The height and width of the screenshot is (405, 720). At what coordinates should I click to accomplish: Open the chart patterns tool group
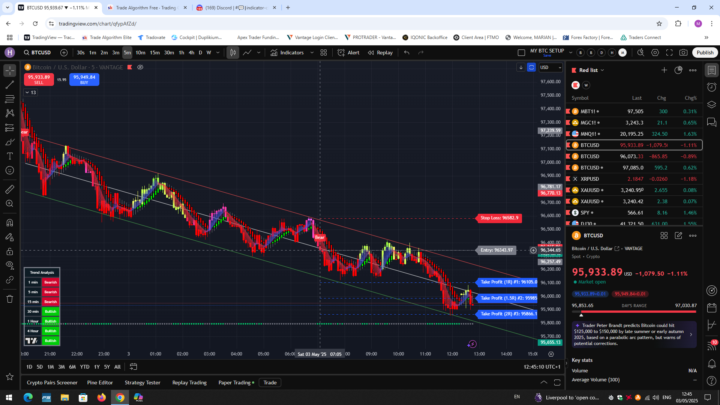[x=10, y=113]
